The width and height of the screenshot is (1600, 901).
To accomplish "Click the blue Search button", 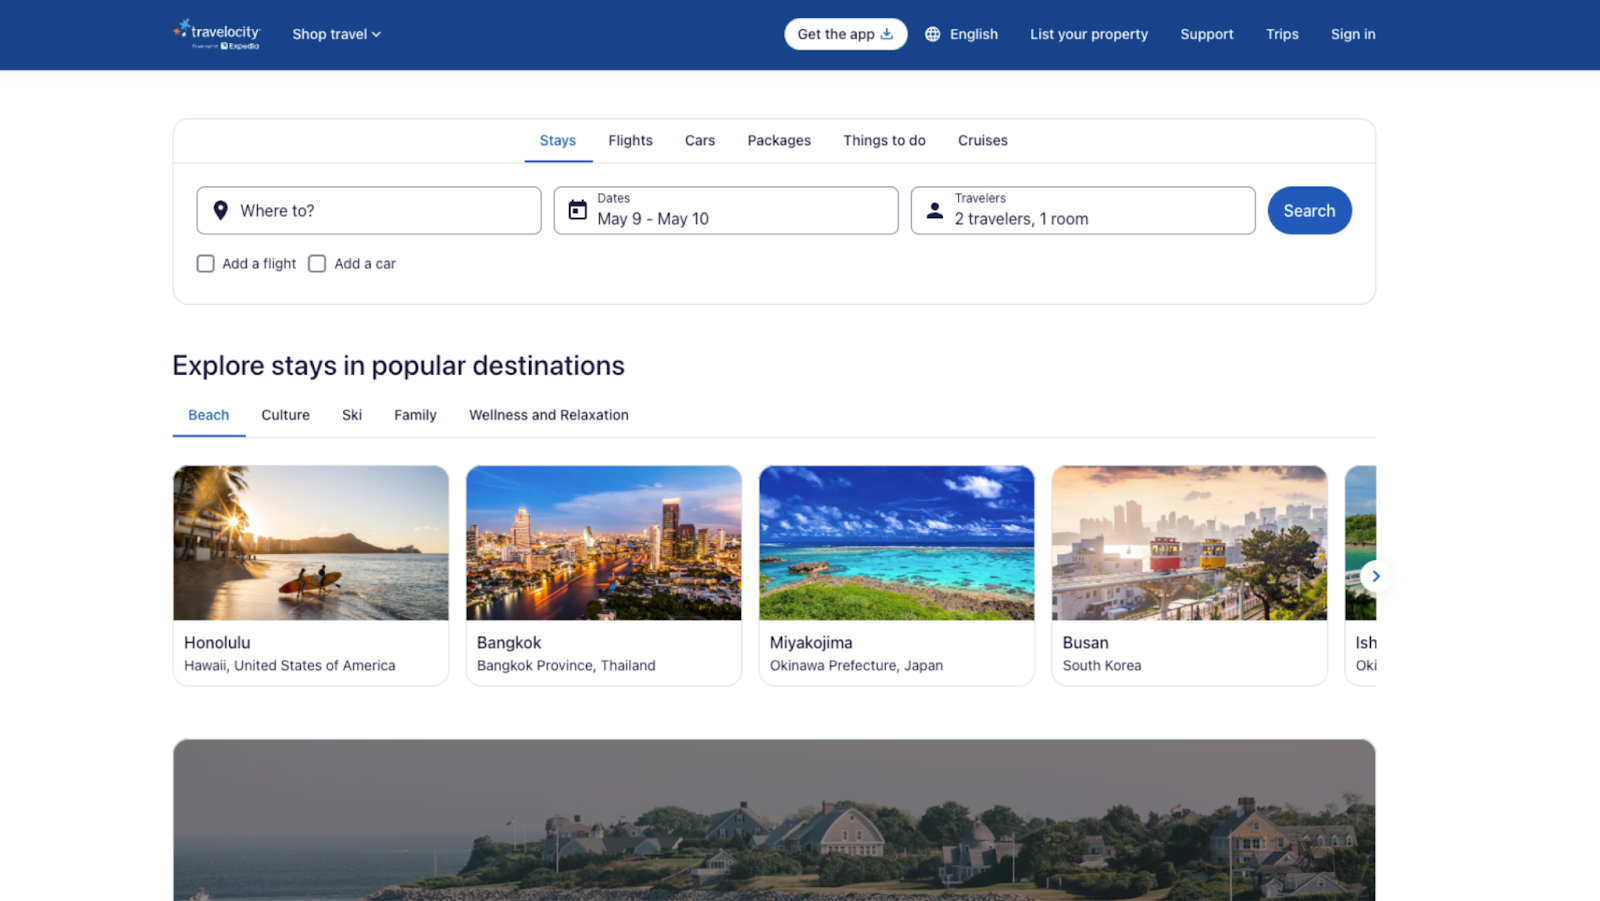I will point(1310,211).
